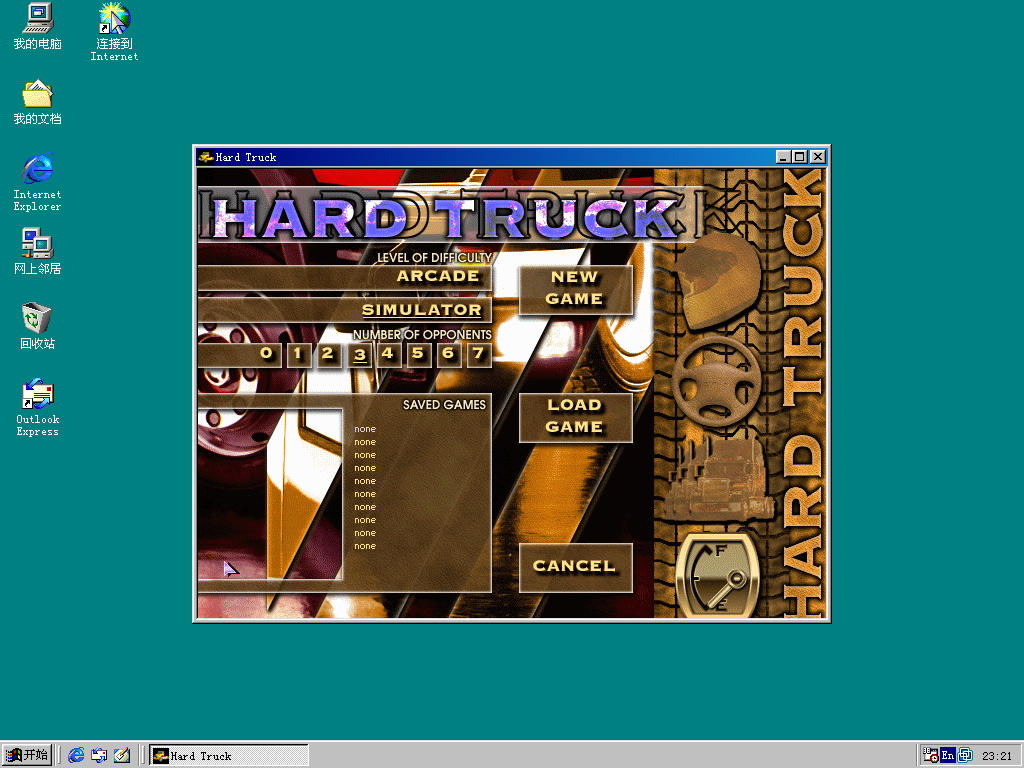Launch Internet Explorer from quick launch
1024x768 pixels.
[x=76, y=755]
